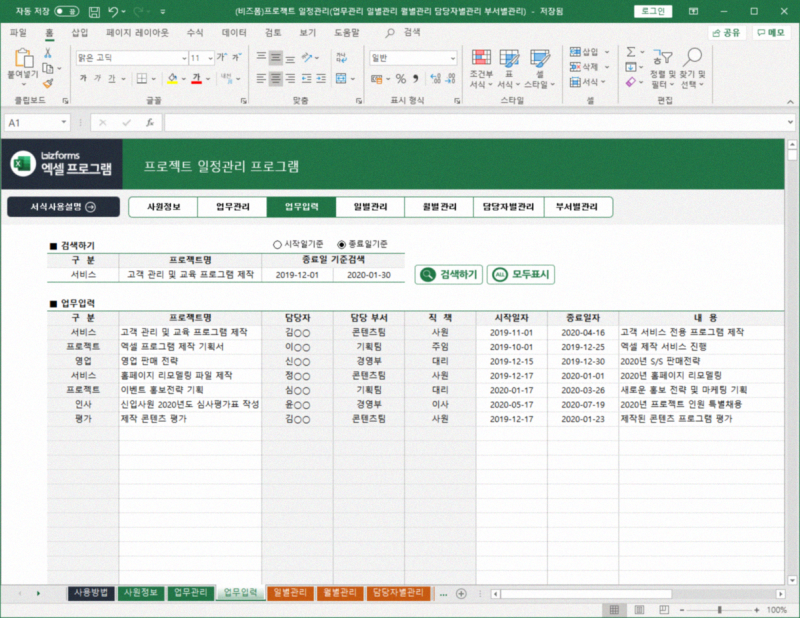Expand the Name Box dropdown arrow

coord(64,122)
